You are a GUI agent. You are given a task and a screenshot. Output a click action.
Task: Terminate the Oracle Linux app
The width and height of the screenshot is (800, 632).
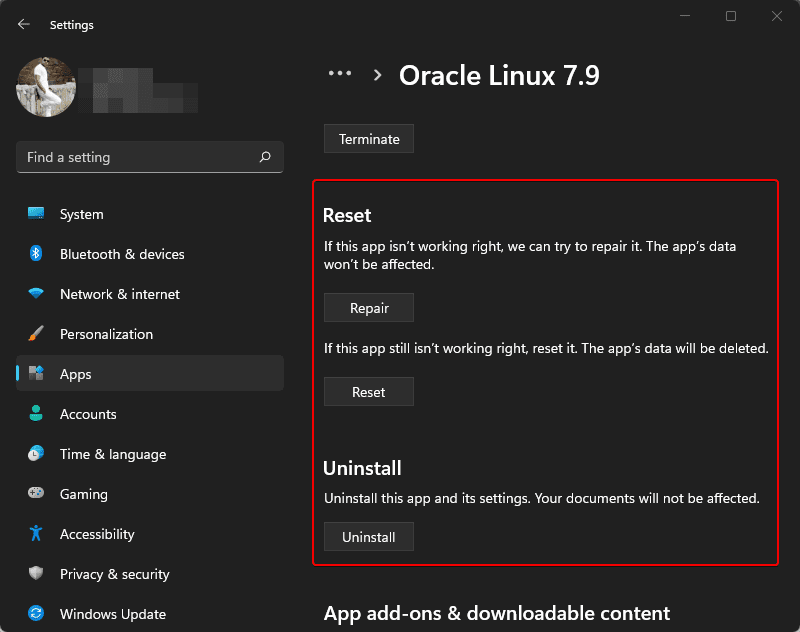(x=368, y=138)
